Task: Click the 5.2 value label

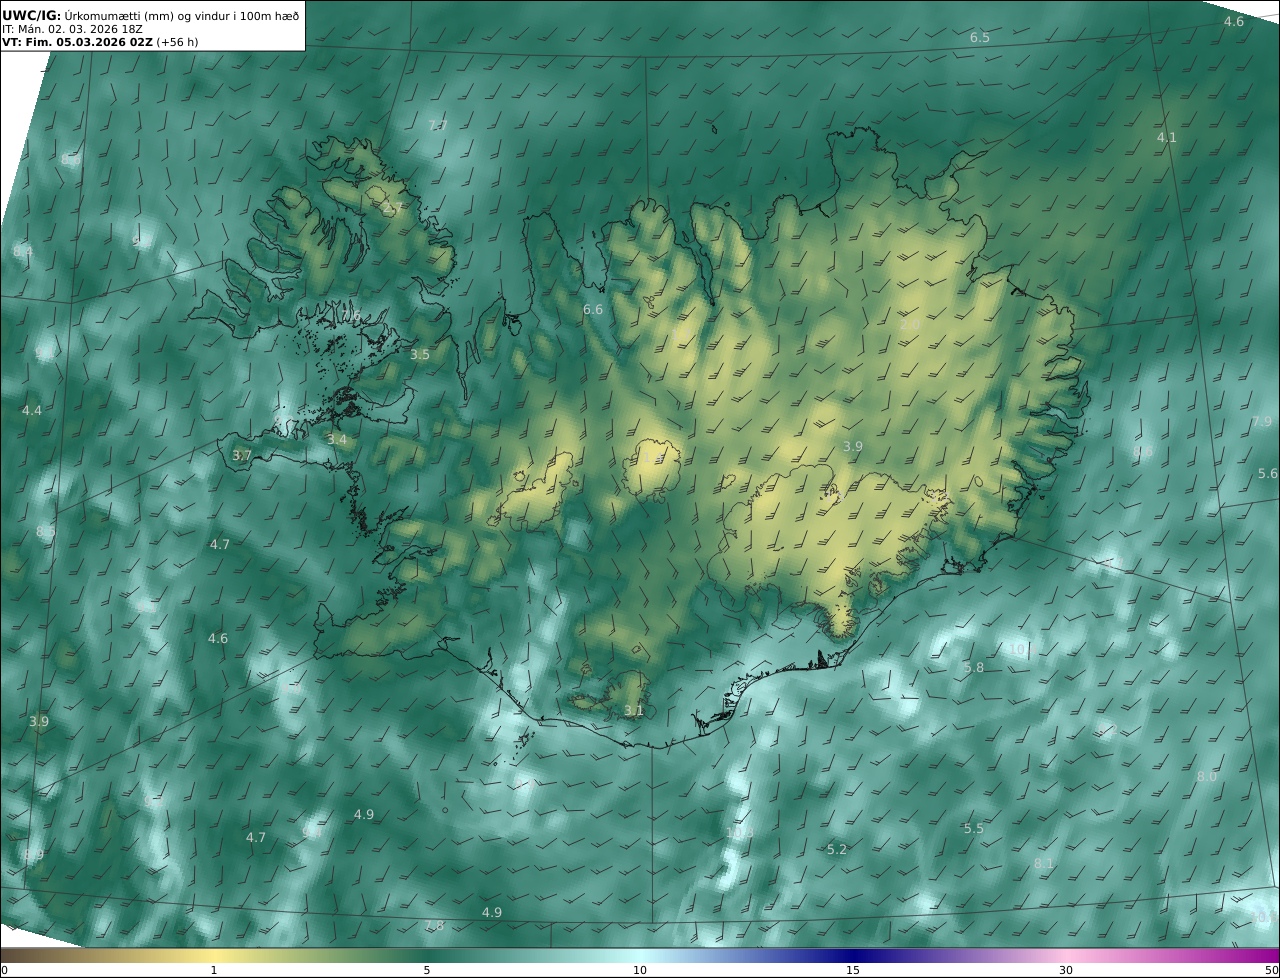Action: click(x=837, y=850)
